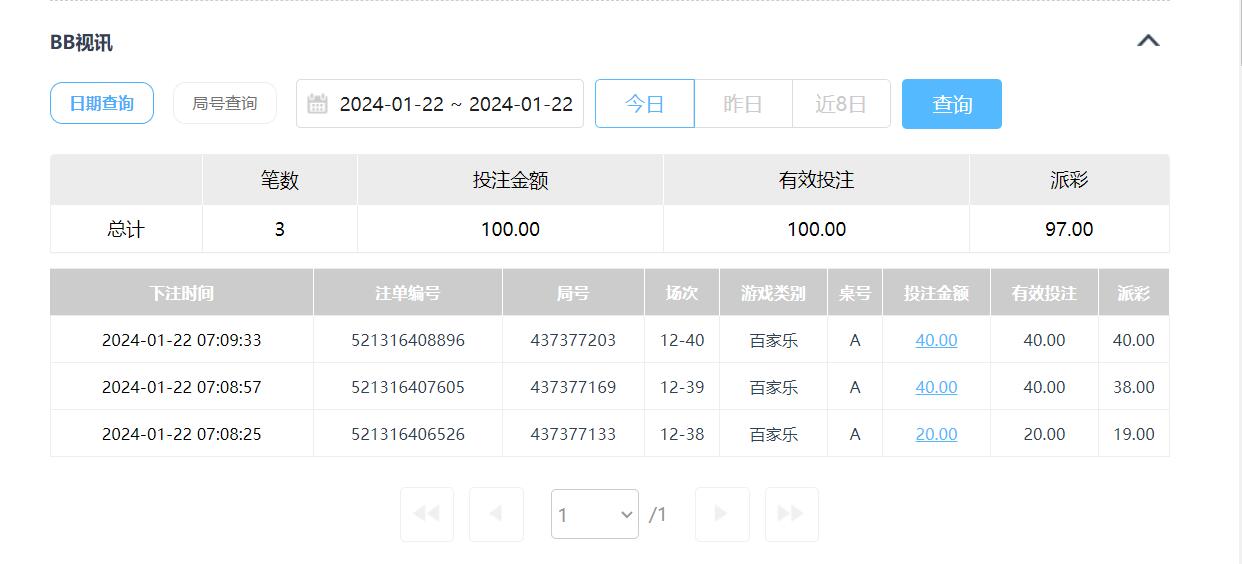Click session 12-38 cell
Image resolution: width=1242 pixels, height=564 pixels.
(x=682, y=434)
